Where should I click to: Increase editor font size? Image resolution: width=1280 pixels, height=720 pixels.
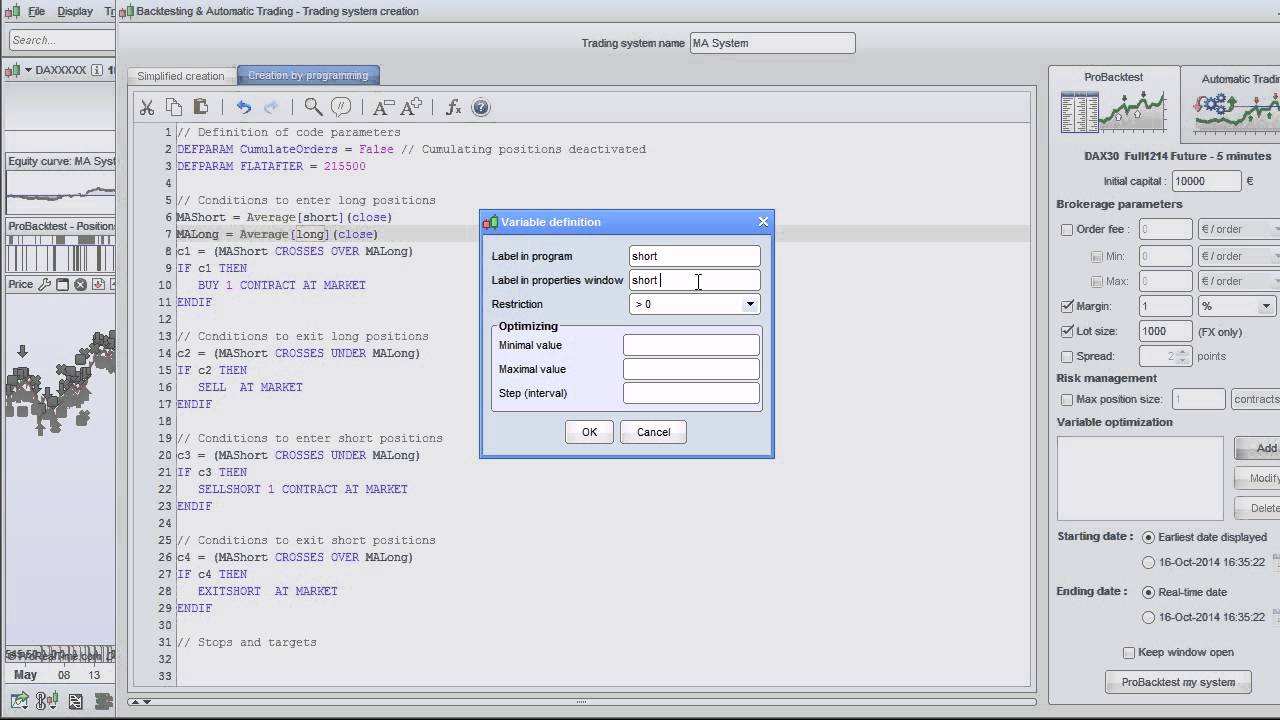tap(411, 107)
